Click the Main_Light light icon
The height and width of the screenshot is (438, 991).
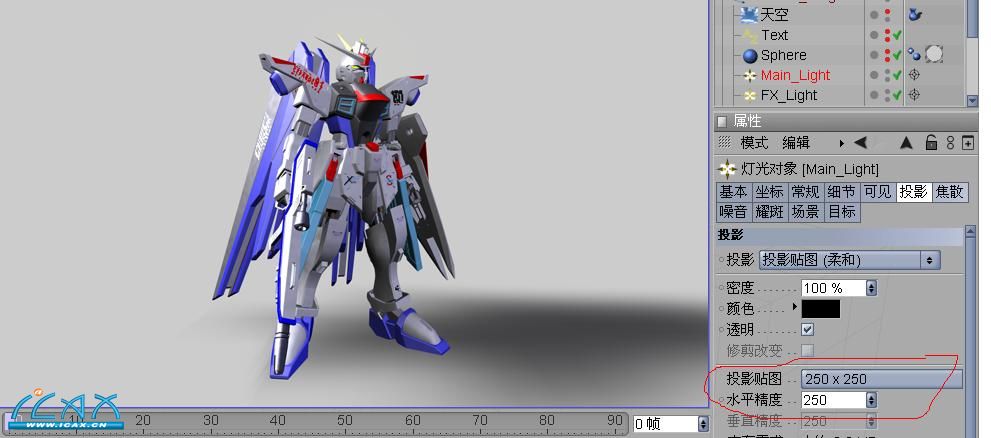(750, 76)
